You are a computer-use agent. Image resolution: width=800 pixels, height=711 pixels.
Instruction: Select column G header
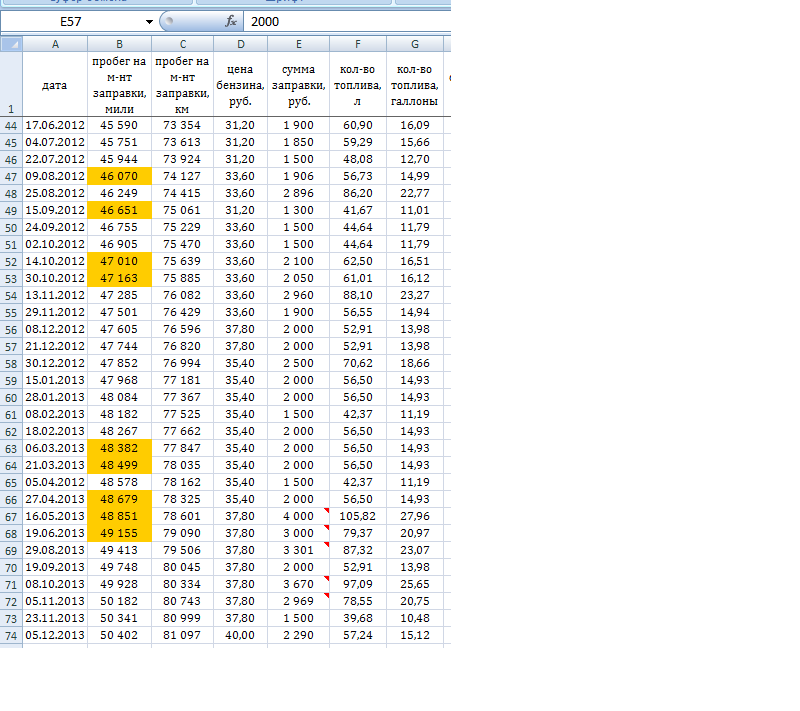click(x=414, y=44)
